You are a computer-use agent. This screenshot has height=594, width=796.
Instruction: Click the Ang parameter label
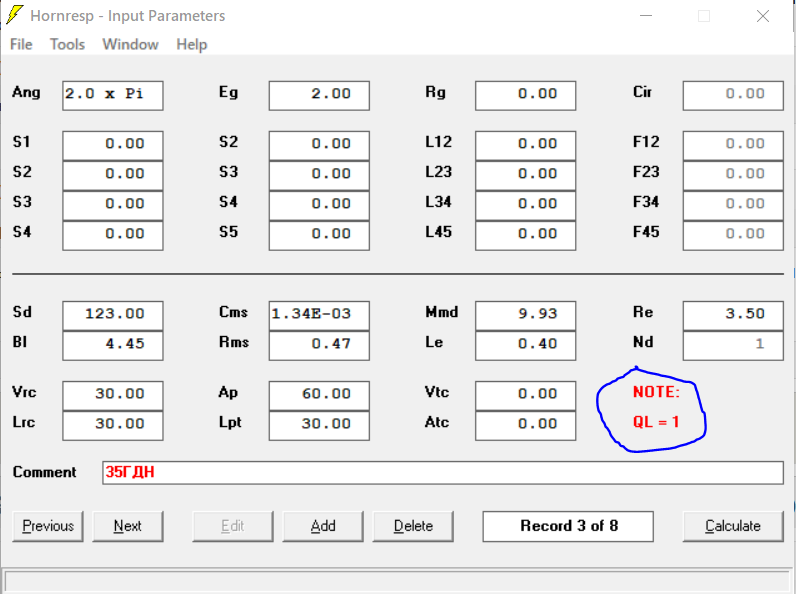click(26, 92)
